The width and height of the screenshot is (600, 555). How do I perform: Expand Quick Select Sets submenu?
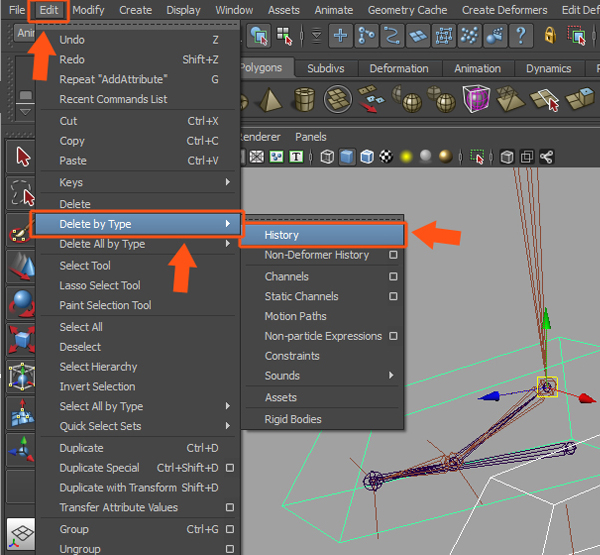pyautogui.click(x=138, y=426)
